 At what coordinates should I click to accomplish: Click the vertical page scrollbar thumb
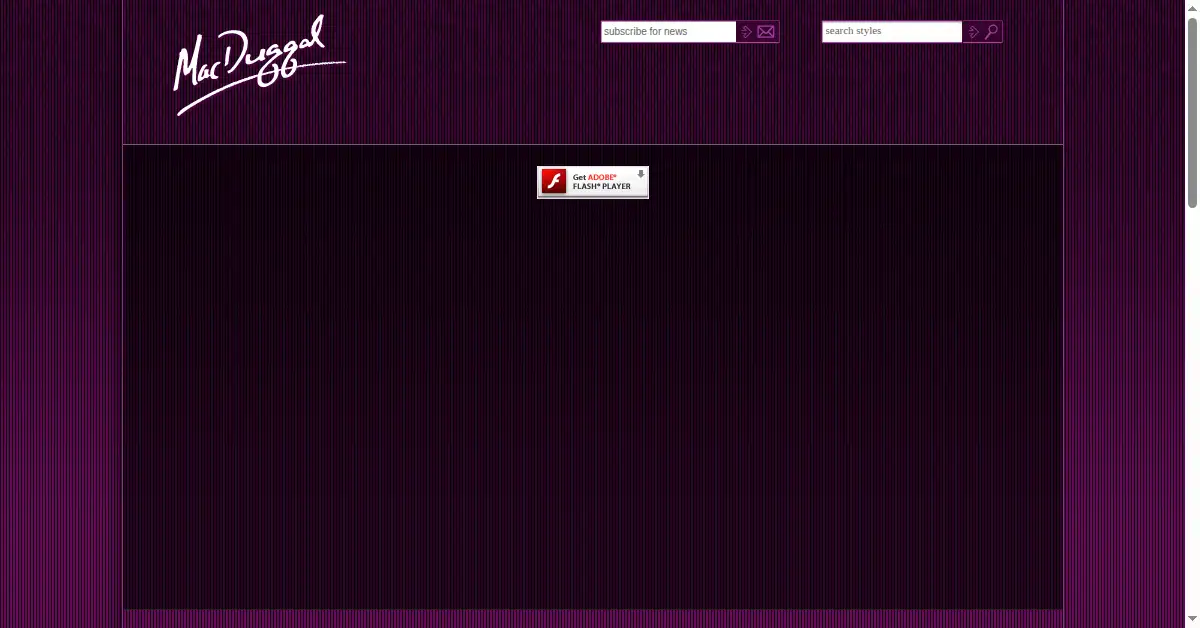pyautogui.click(x=1192, y=112)
